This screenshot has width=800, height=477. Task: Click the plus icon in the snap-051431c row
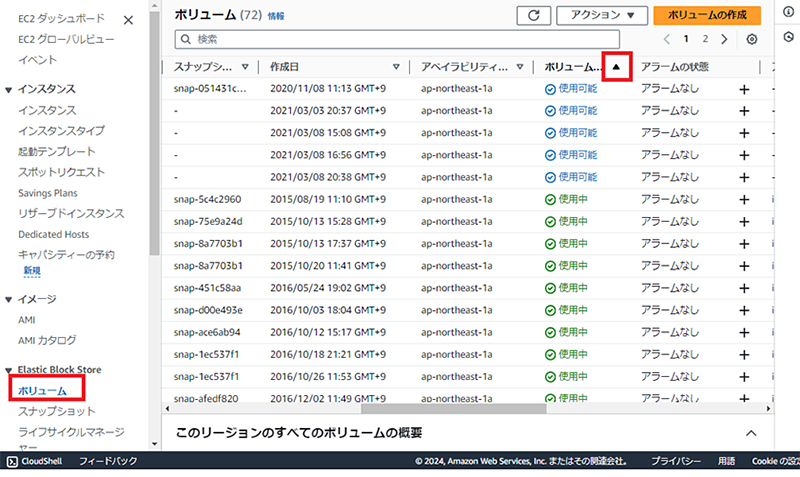tap(744, 89)
